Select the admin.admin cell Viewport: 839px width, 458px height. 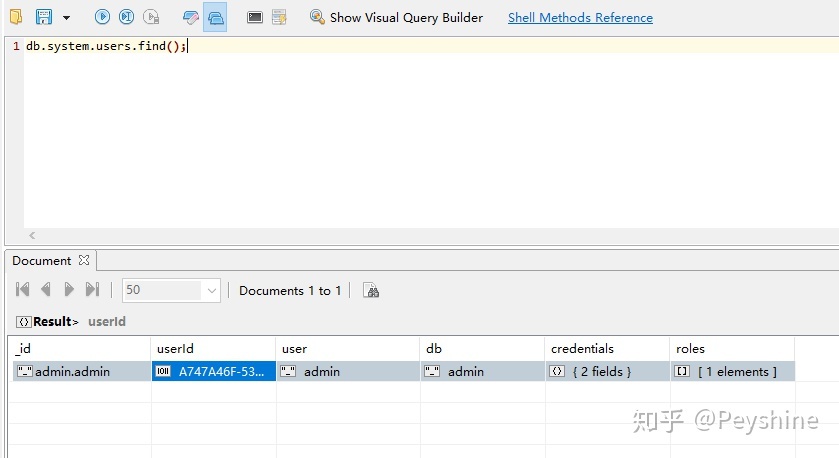82,371
